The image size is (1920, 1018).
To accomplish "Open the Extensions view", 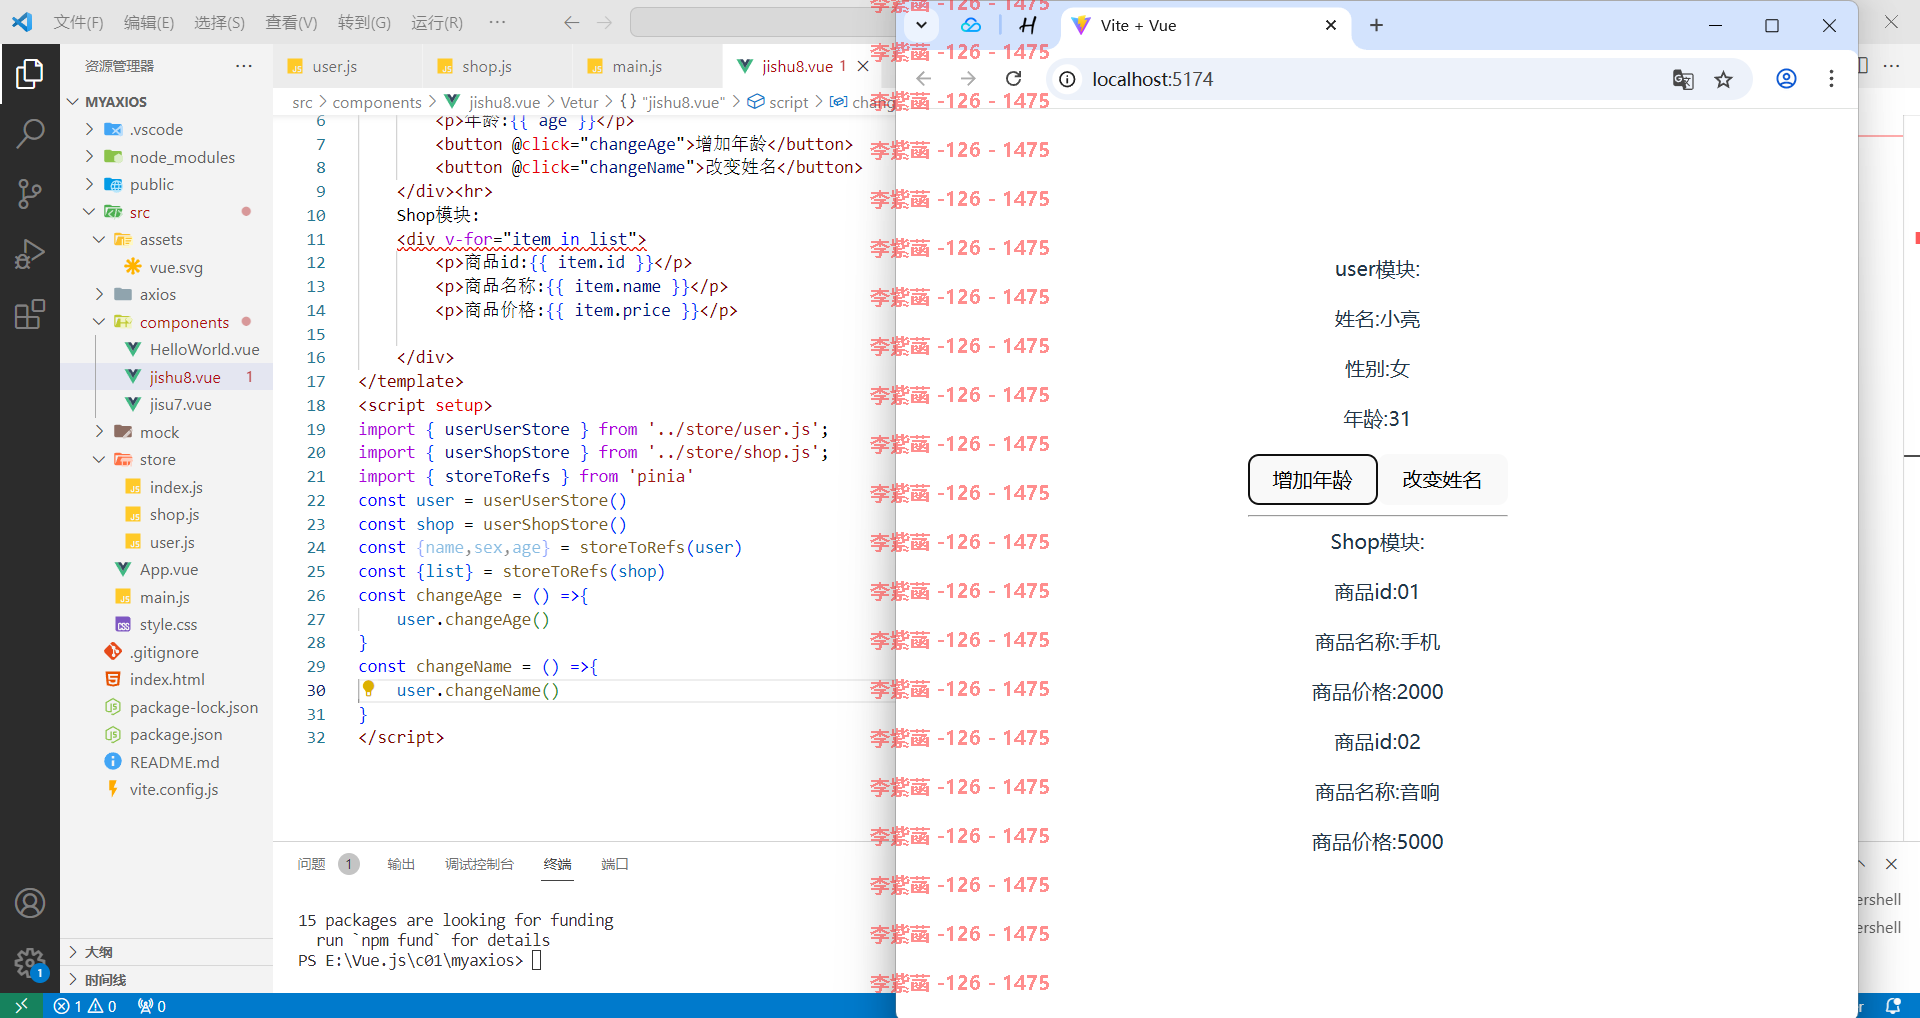I will pyautogui.click(x=30, y=314).
